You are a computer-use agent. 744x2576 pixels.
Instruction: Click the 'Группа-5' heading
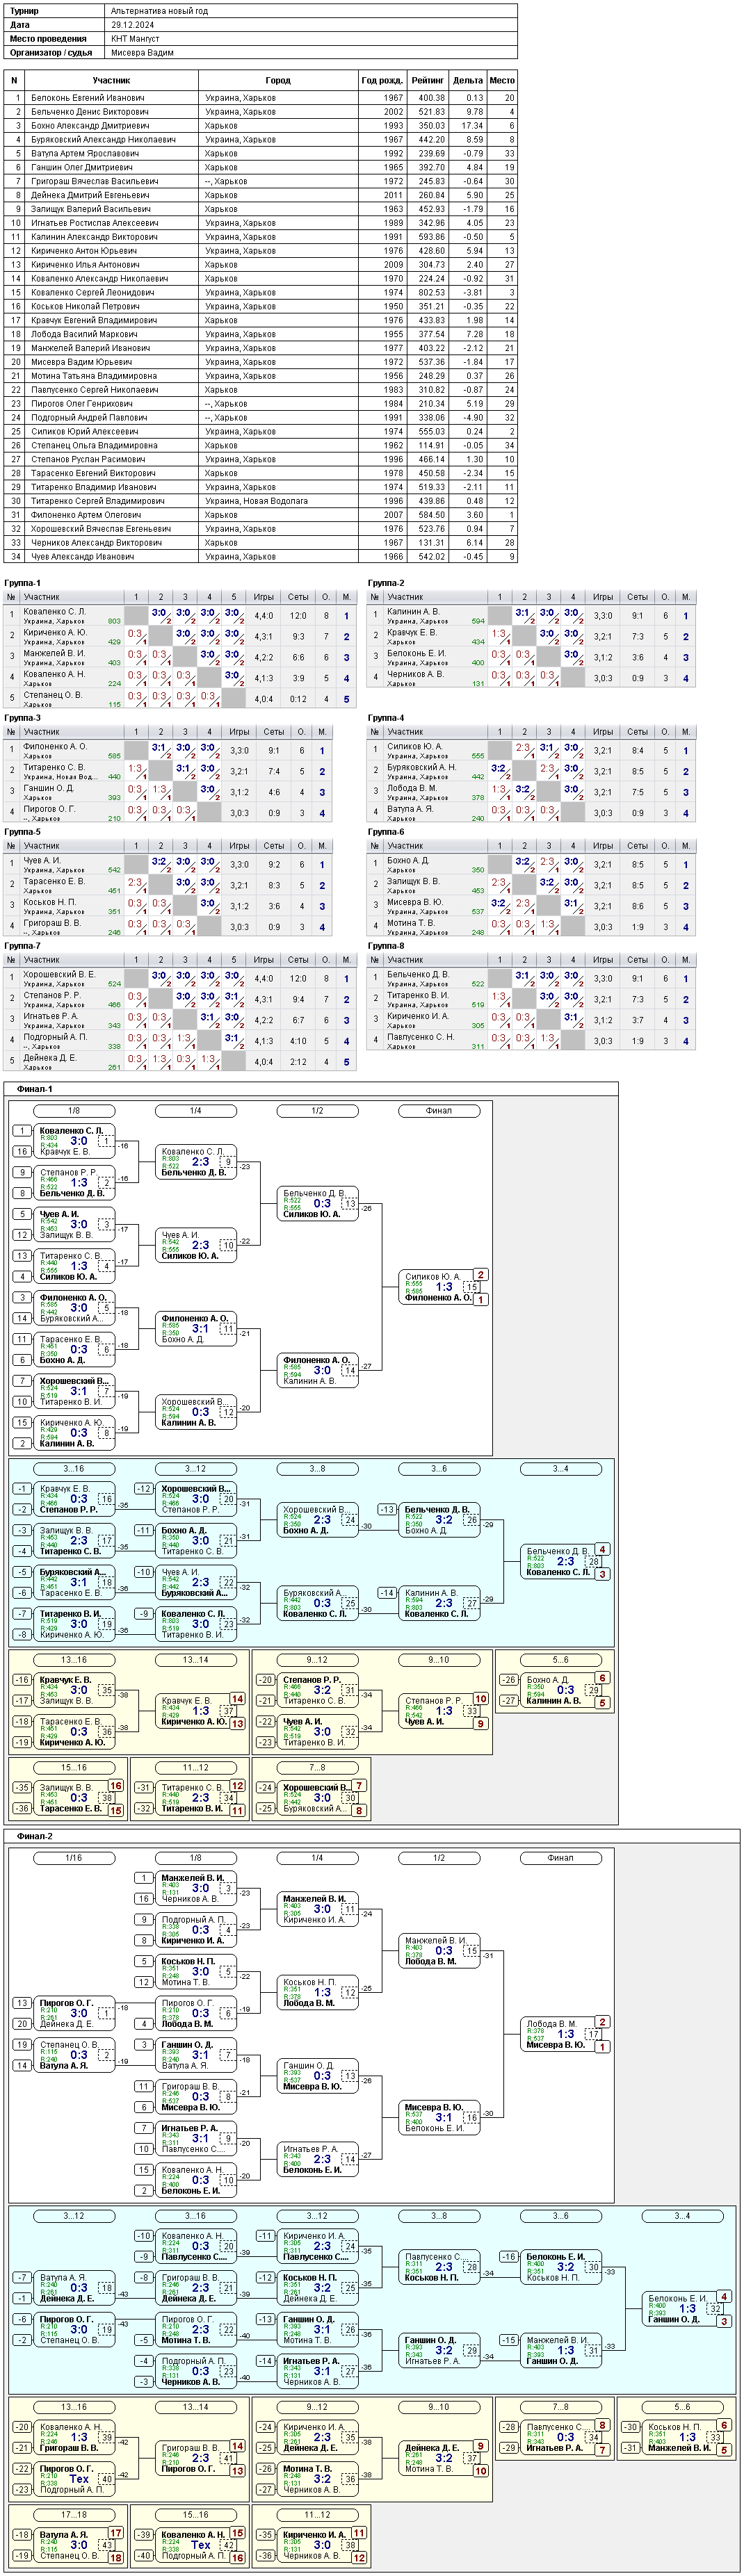coord(23,832)
